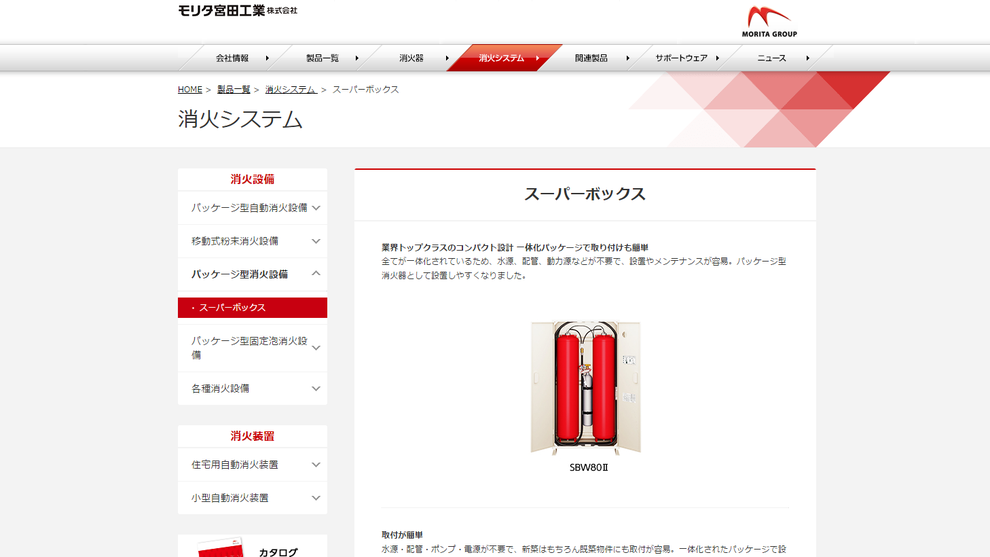Click the arrow icon beside 消火システム
The height and width of the screenshot is (557, 990).
(537, 58)
